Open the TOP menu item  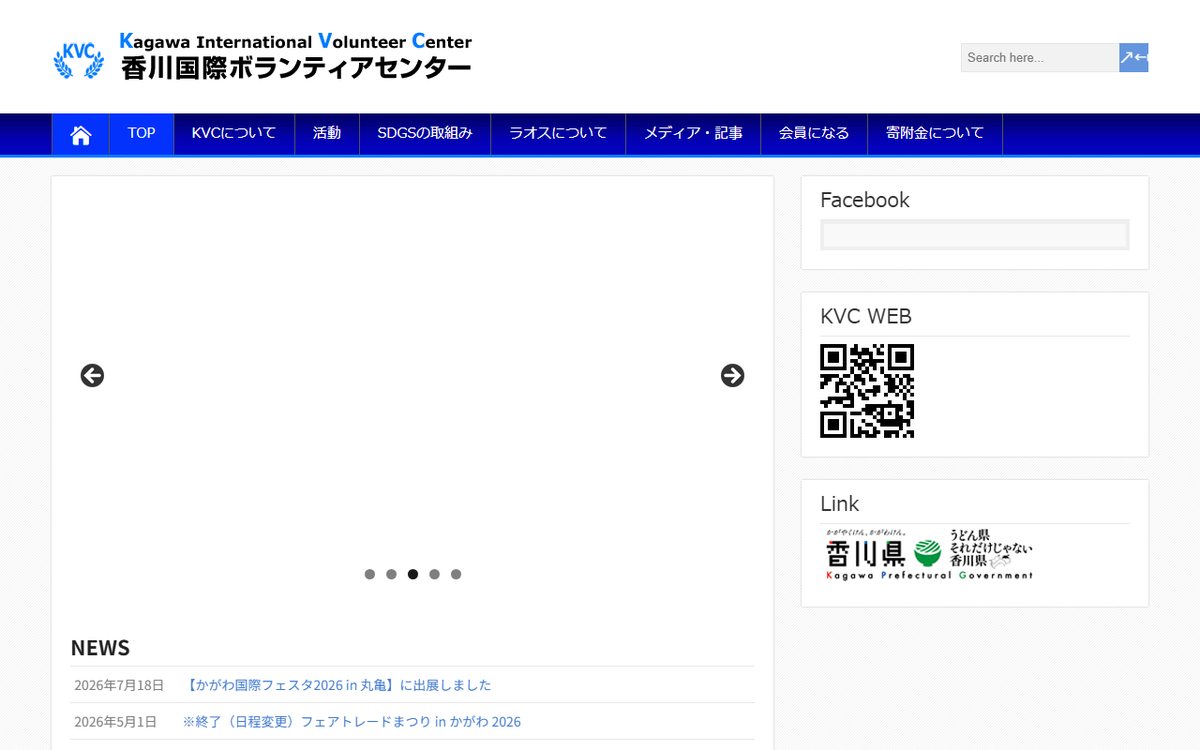[x=141, y=134]
